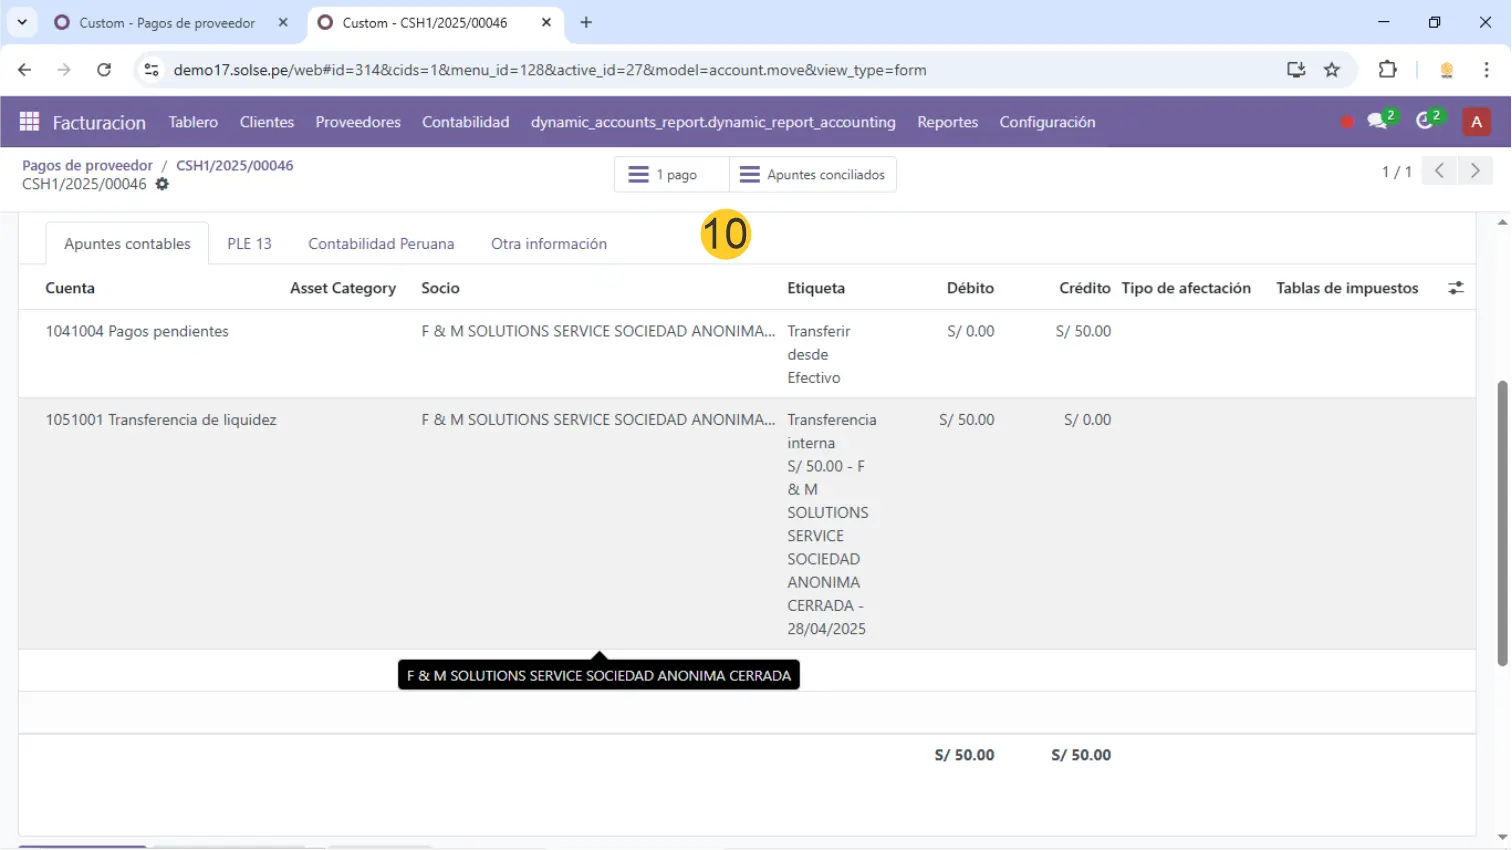The width and height of the screenshot is (1512, 850).
Task: Sort by the Crédito column header
Action: [1085, 288]
